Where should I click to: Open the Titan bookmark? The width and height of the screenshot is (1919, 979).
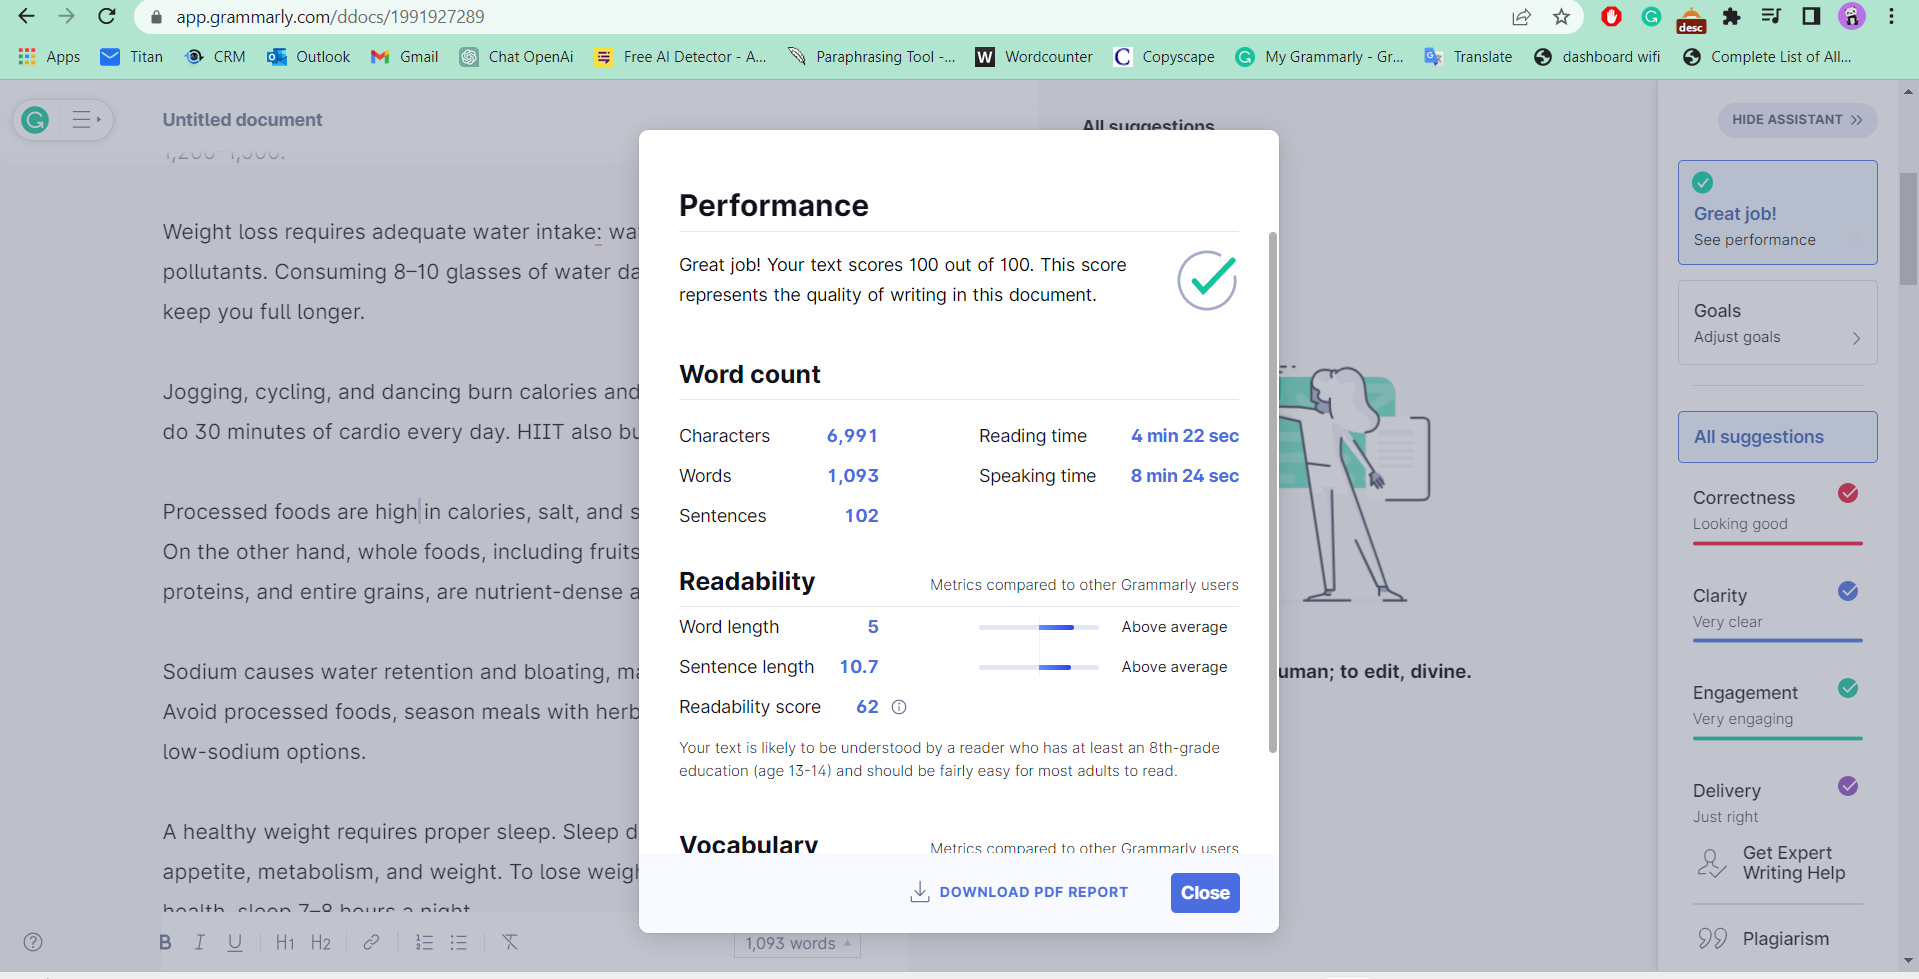click(131, 57)
